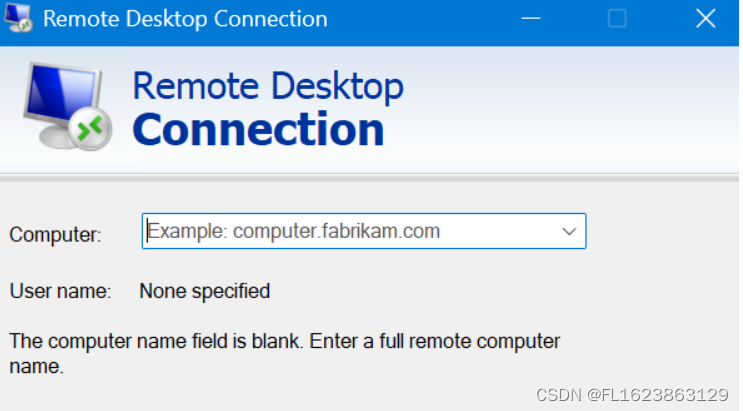743x411 pixels.
Task: Click the separator line below the banner
Action: tap(370, 177)
